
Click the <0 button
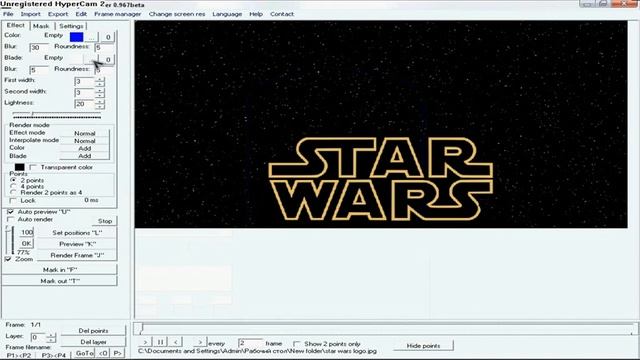[103, 353]
